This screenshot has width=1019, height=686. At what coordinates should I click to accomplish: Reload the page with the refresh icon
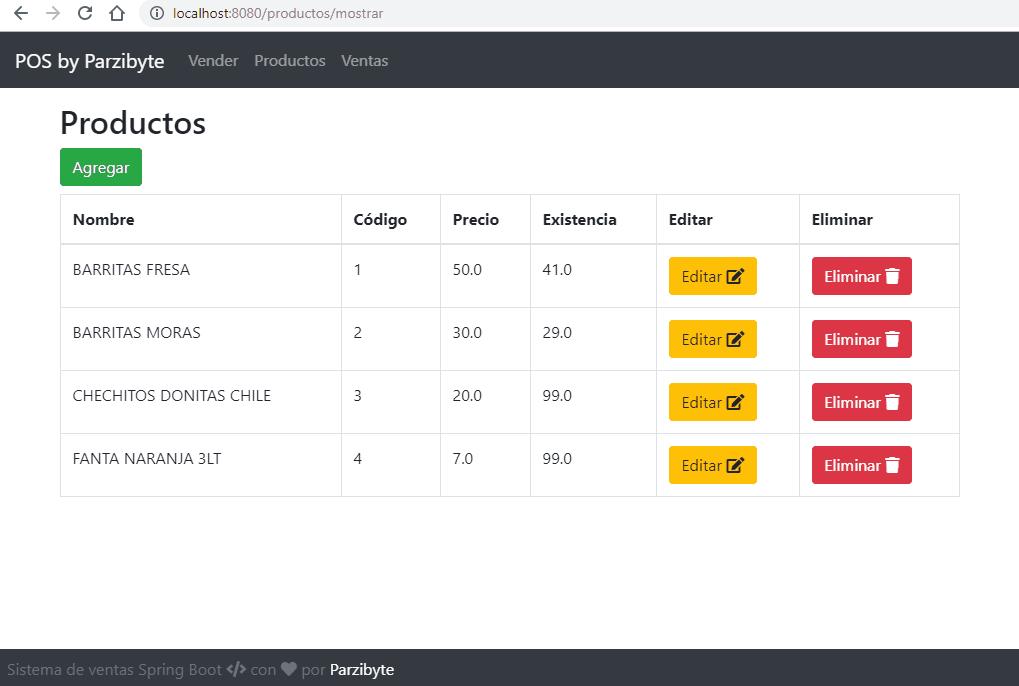click(84, 13)
